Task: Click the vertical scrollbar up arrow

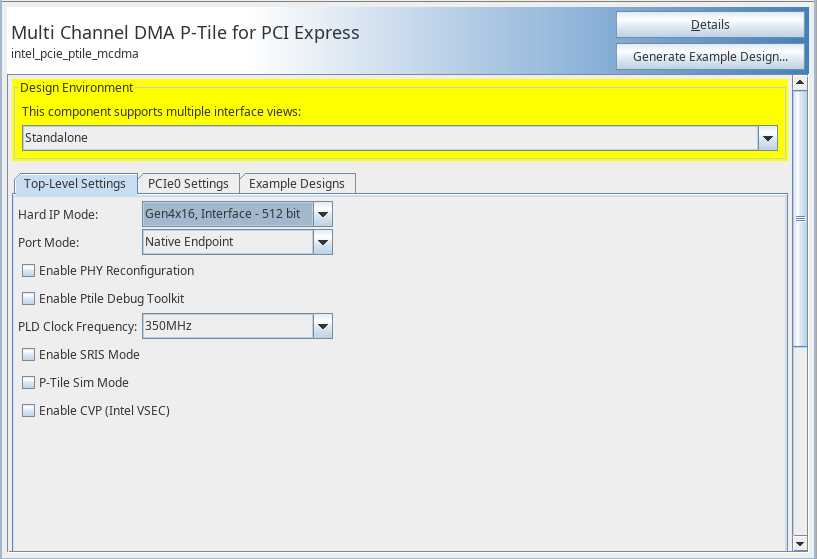Action: 799,83
